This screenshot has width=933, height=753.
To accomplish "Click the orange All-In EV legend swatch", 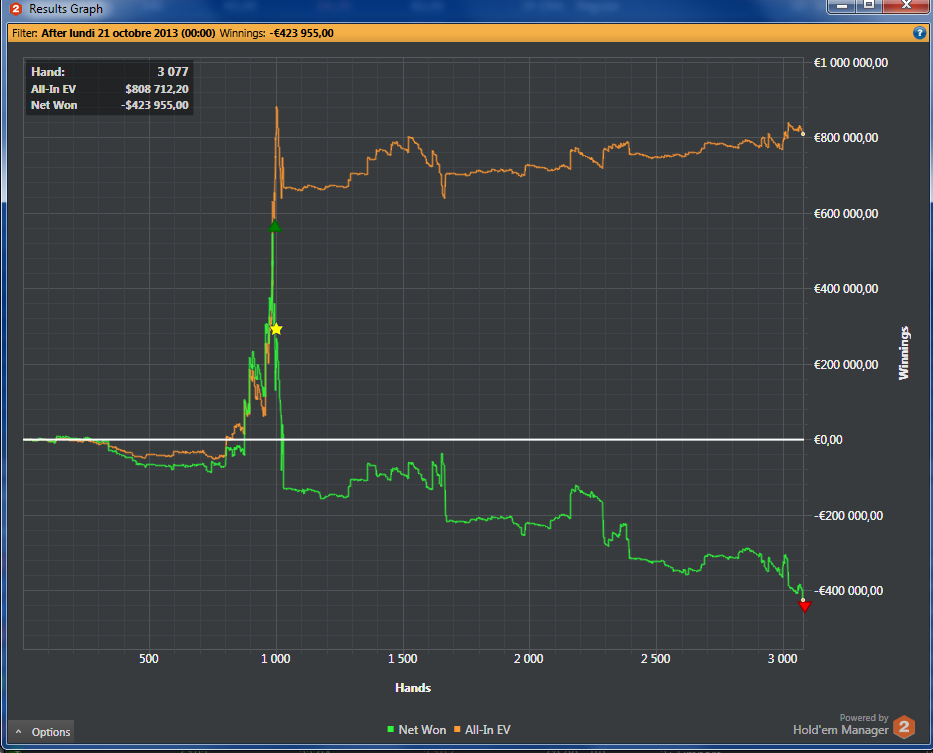I will (457, 729).
